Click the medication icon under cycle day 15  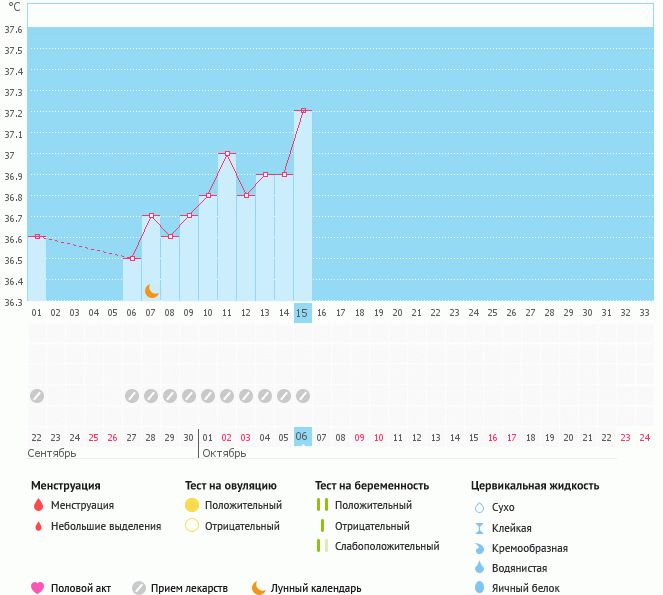point(303,396)
